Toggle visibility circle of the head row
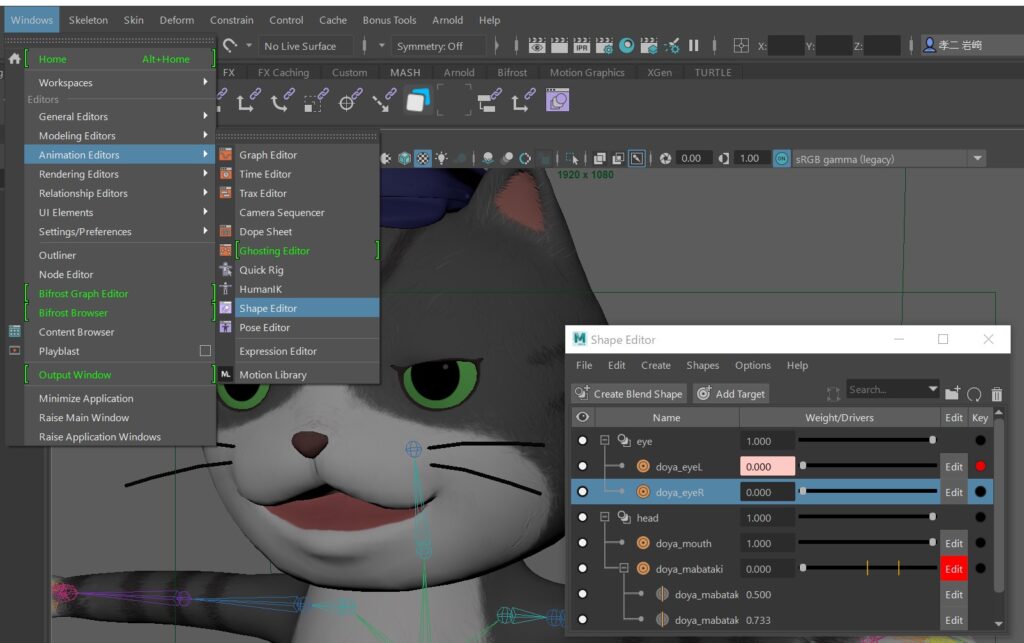 (583, 517)
